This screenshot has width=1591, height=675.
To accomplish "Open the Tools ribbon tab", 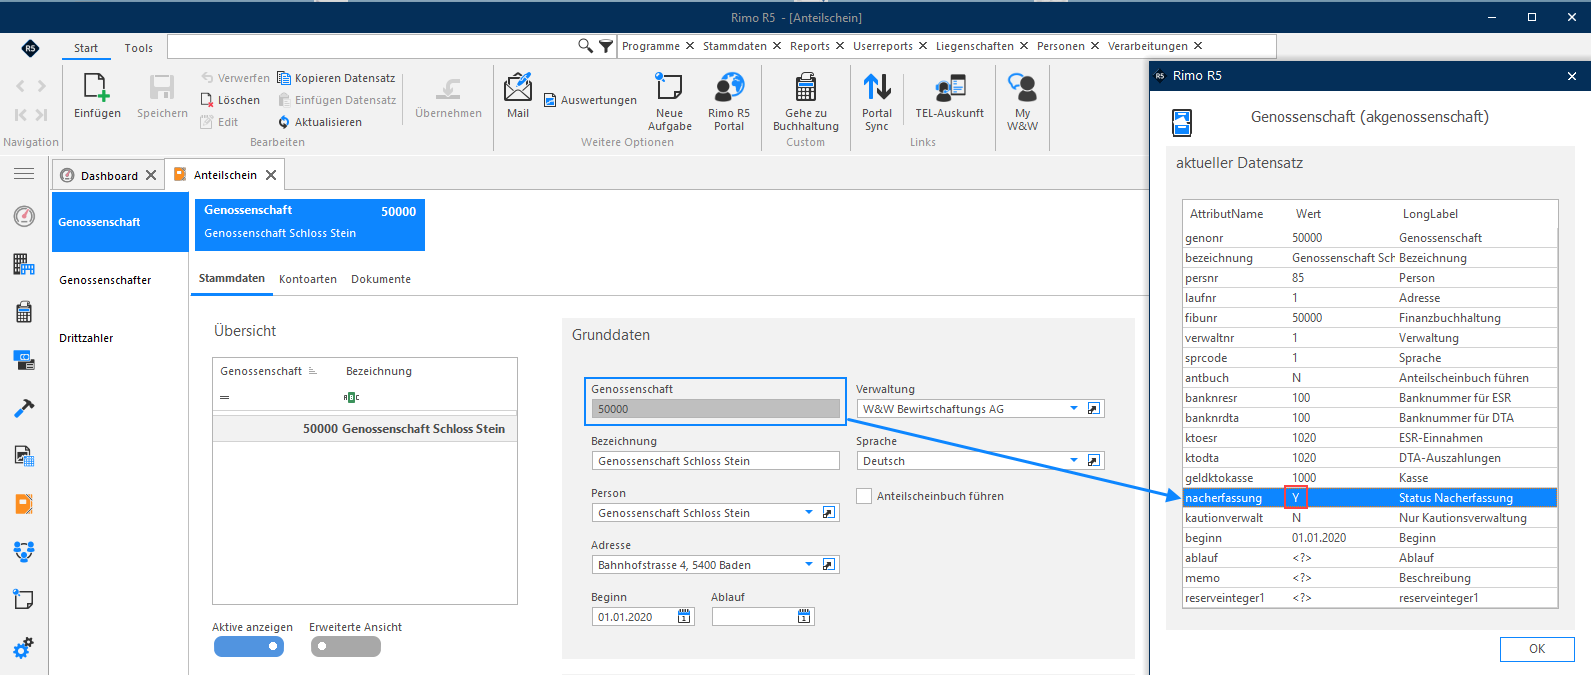I will point(139,48).
